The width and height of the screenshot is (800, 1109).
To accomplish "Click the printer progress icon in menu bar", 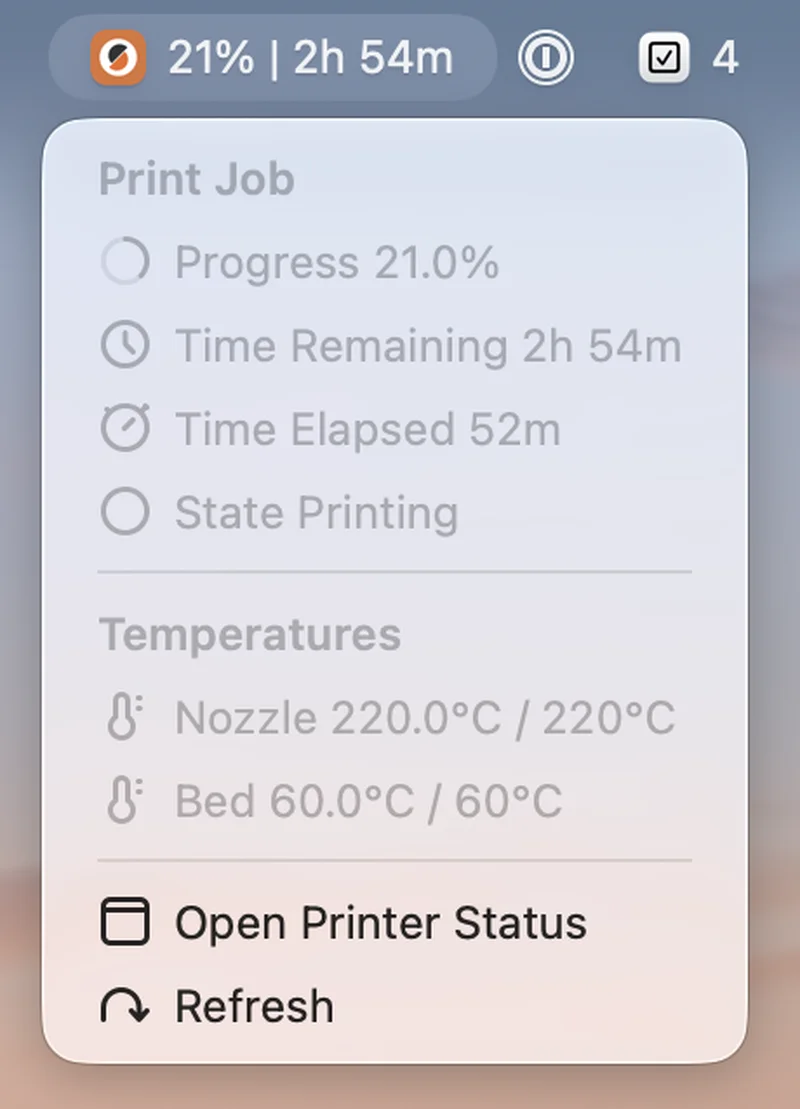I will [118, 57].
